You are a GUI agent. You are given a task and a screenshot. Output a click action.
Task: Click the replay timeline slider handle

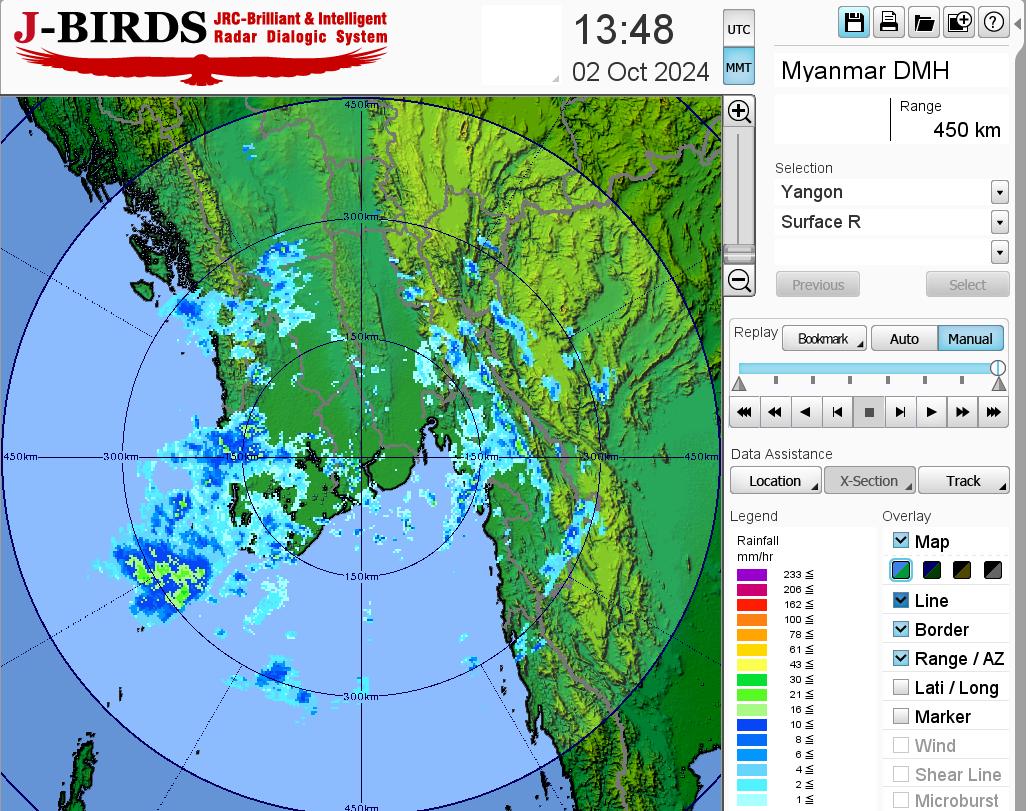coord(997,368)
